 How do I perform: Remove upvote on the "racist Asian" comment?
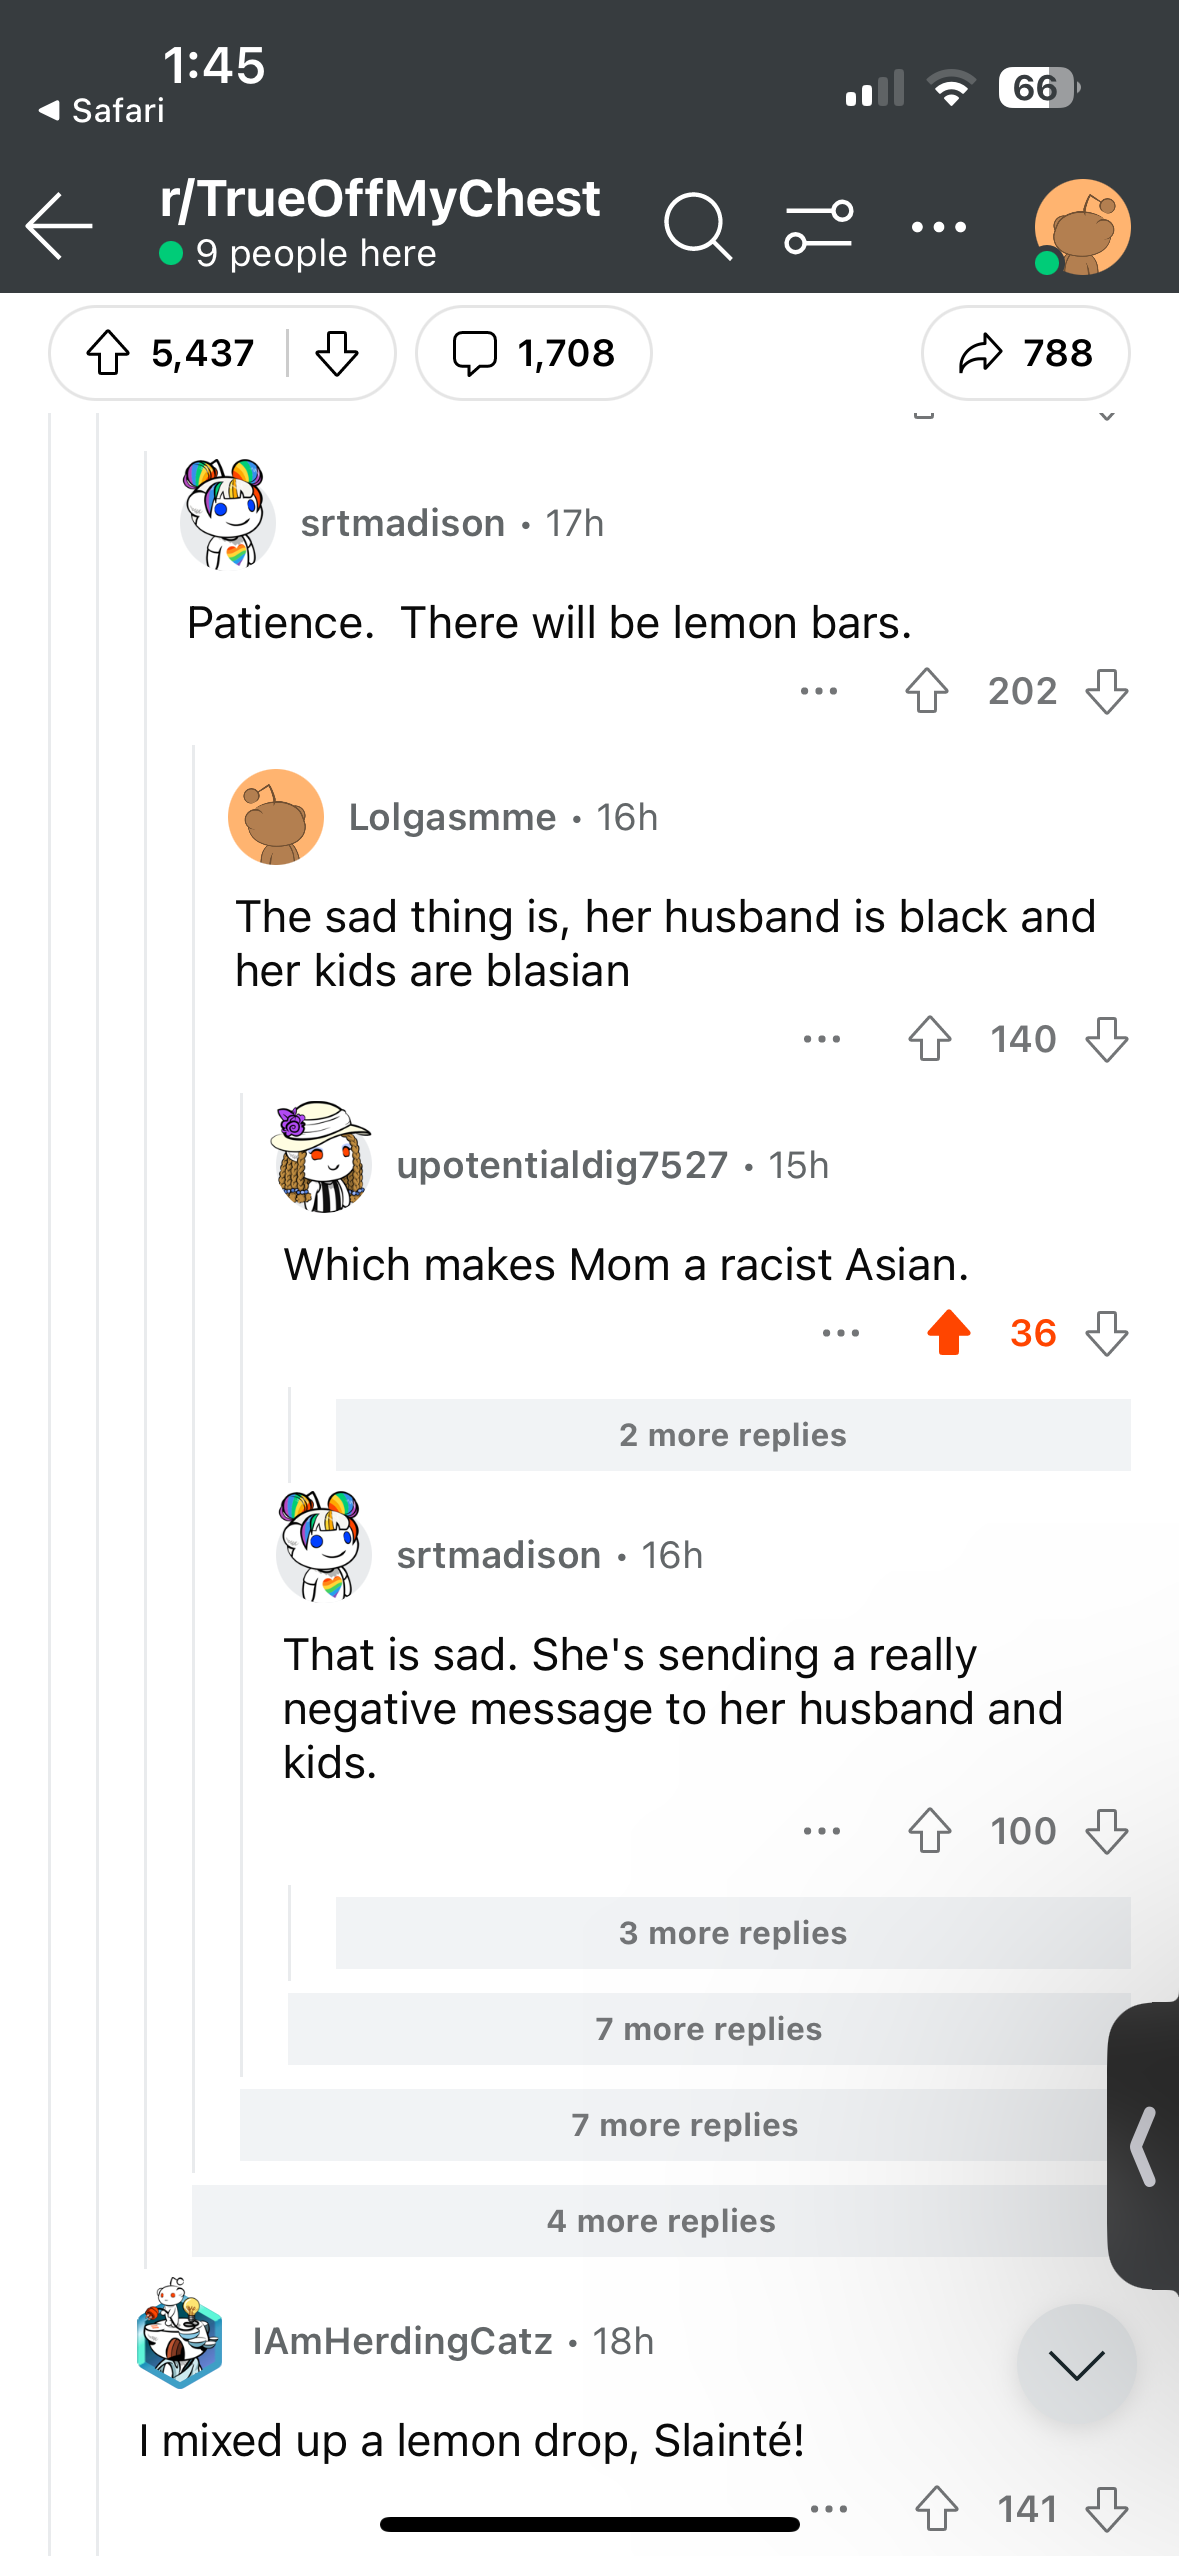point(949,1333)
